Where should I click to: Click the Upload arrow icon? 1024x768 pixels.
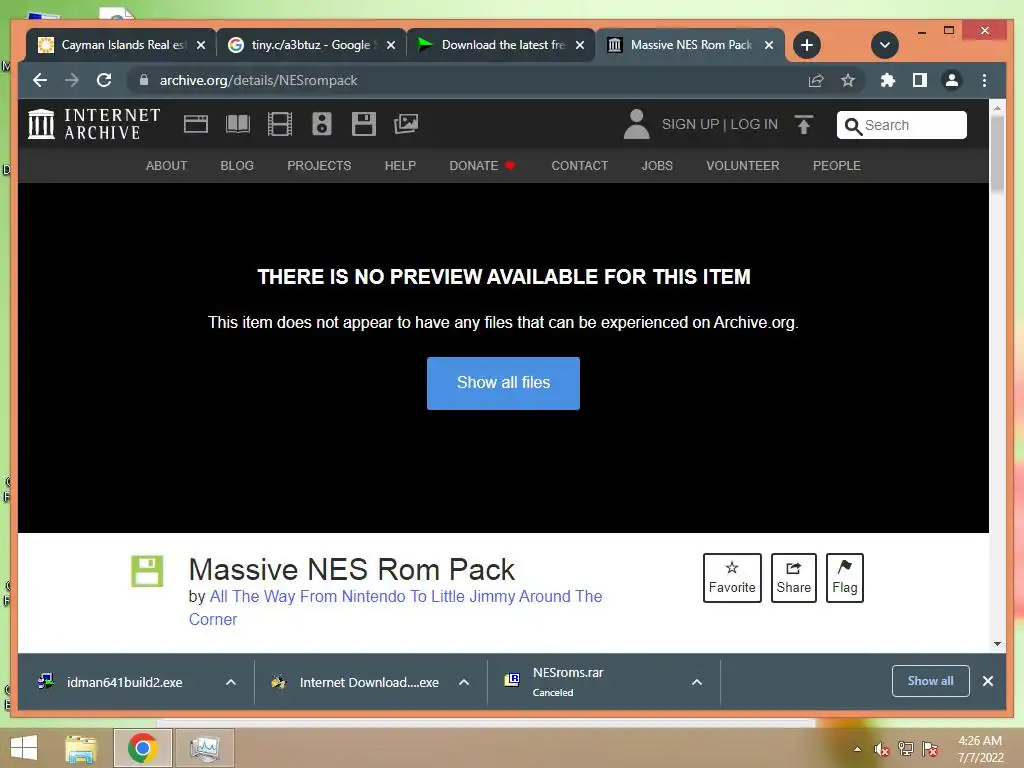point(804,124)
